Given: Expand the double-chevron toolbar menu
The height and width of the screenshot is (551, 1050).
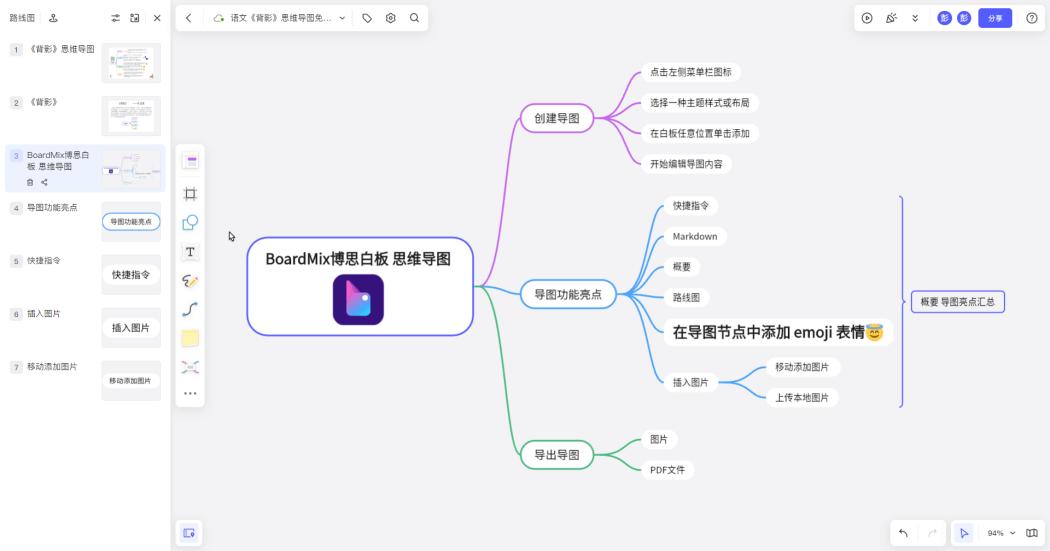Looking at the screenshot, I should pyautogui.click(x=915, y=18).
